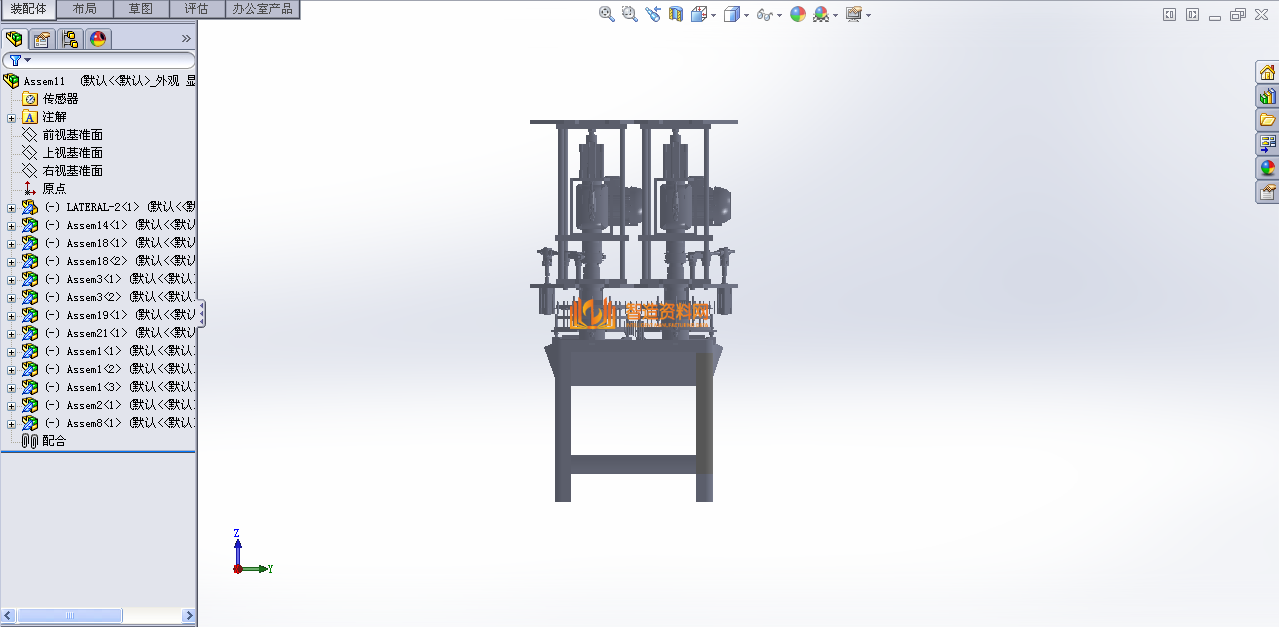The image size is (1279, 627).
Task: Activate the Section View tool
Action: (x=676, y=14)
